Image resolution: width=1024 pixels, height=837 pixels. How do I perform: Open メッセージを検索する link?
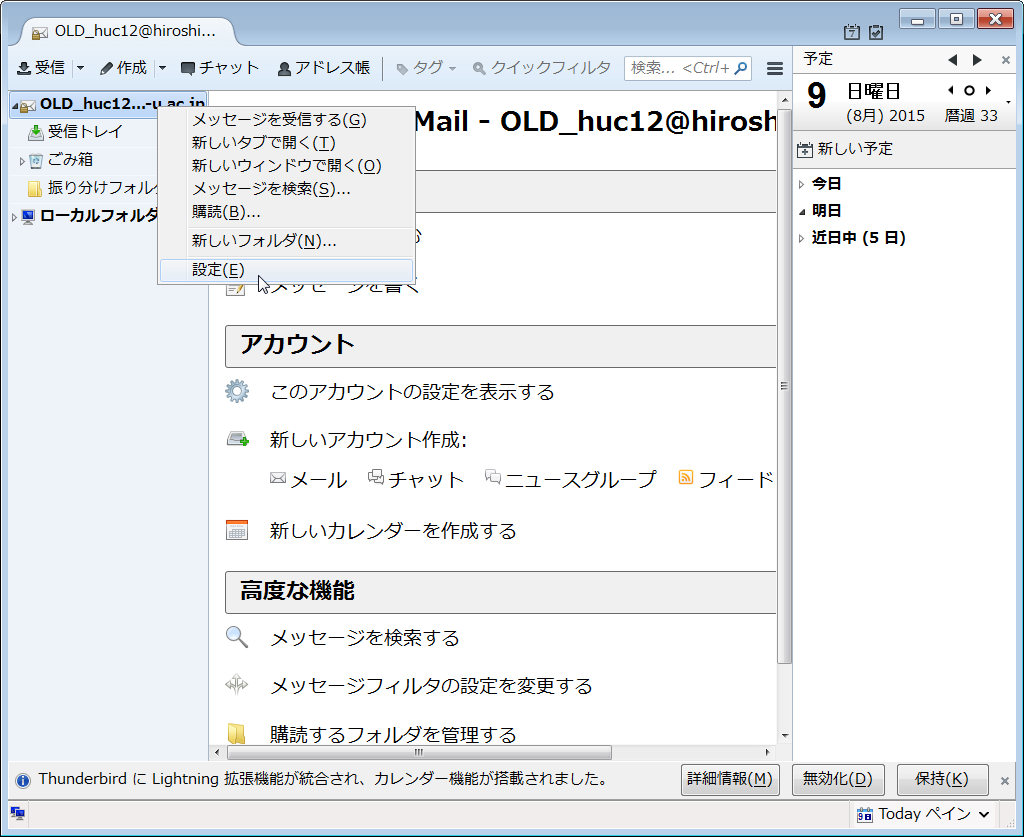tap(364, 638)
